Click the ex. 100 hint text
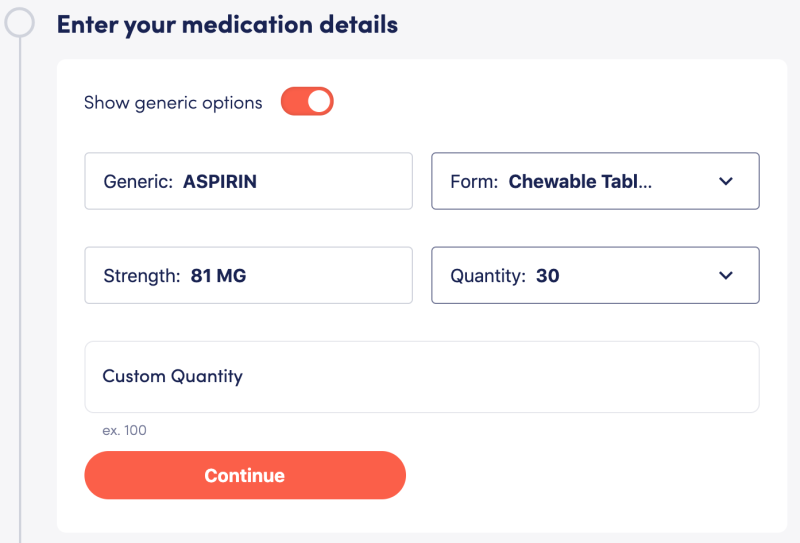 point(124,430)
